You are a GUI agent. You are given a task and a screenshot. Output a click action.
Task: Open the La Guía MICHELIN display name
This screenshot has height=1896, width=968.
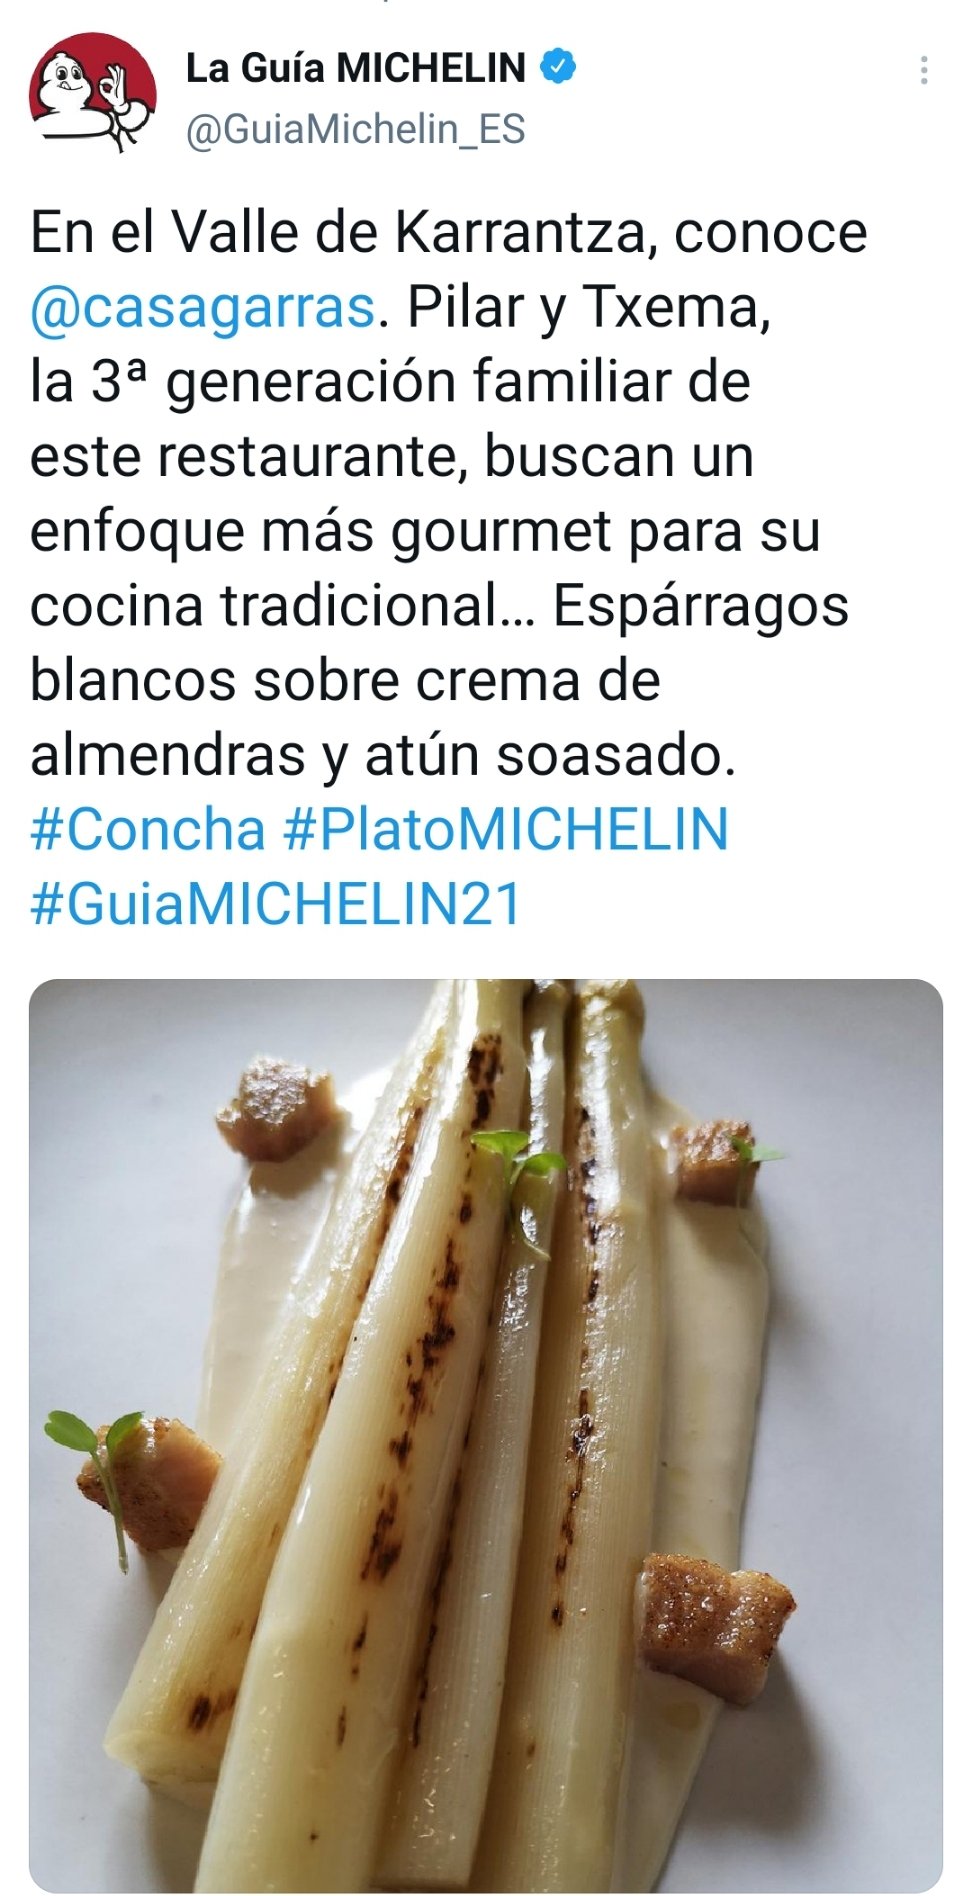tap(355, 68)
